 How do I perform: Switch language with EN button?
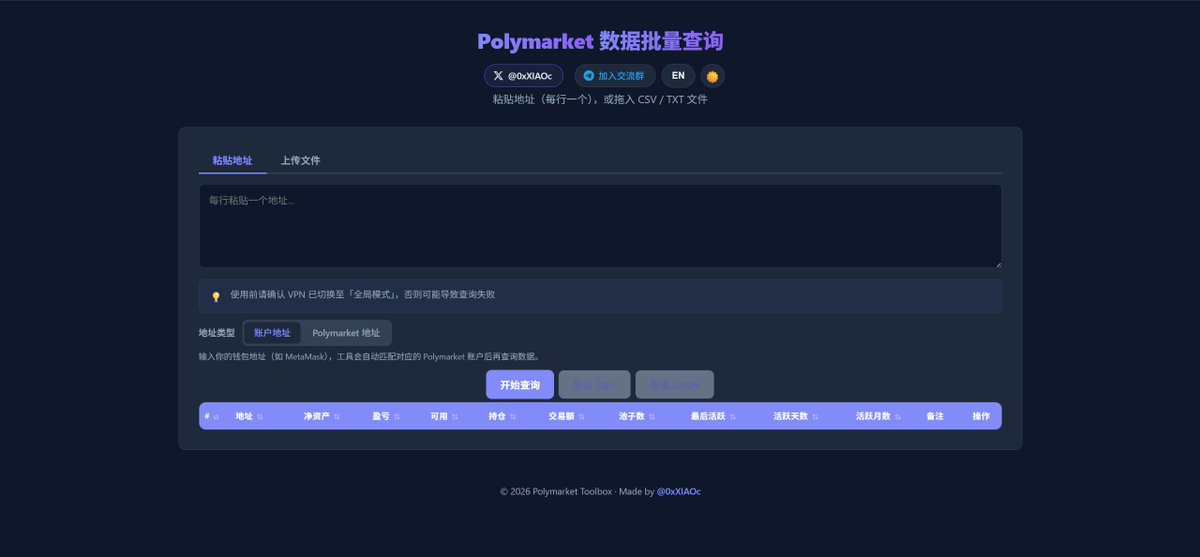[x=678, y=76]
